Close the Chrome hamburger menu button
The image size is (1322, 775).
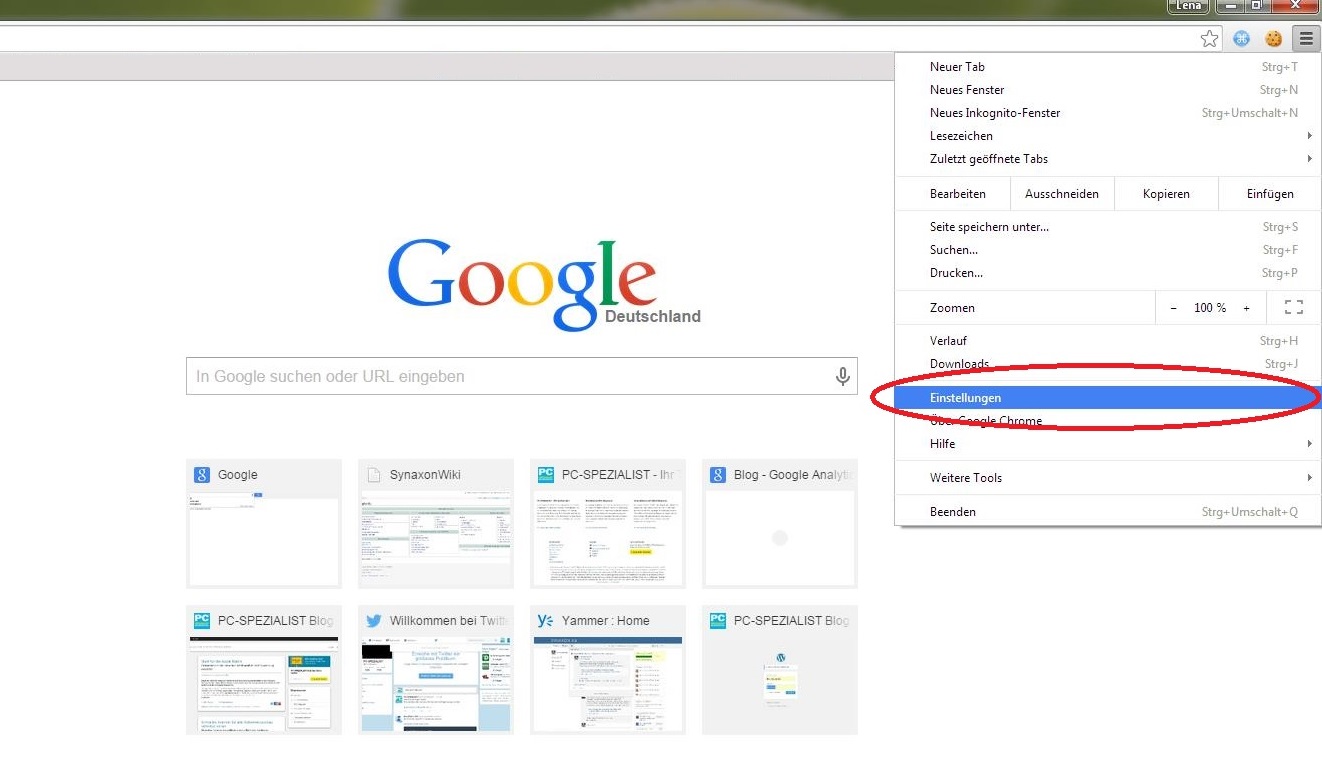point(1305,39)
